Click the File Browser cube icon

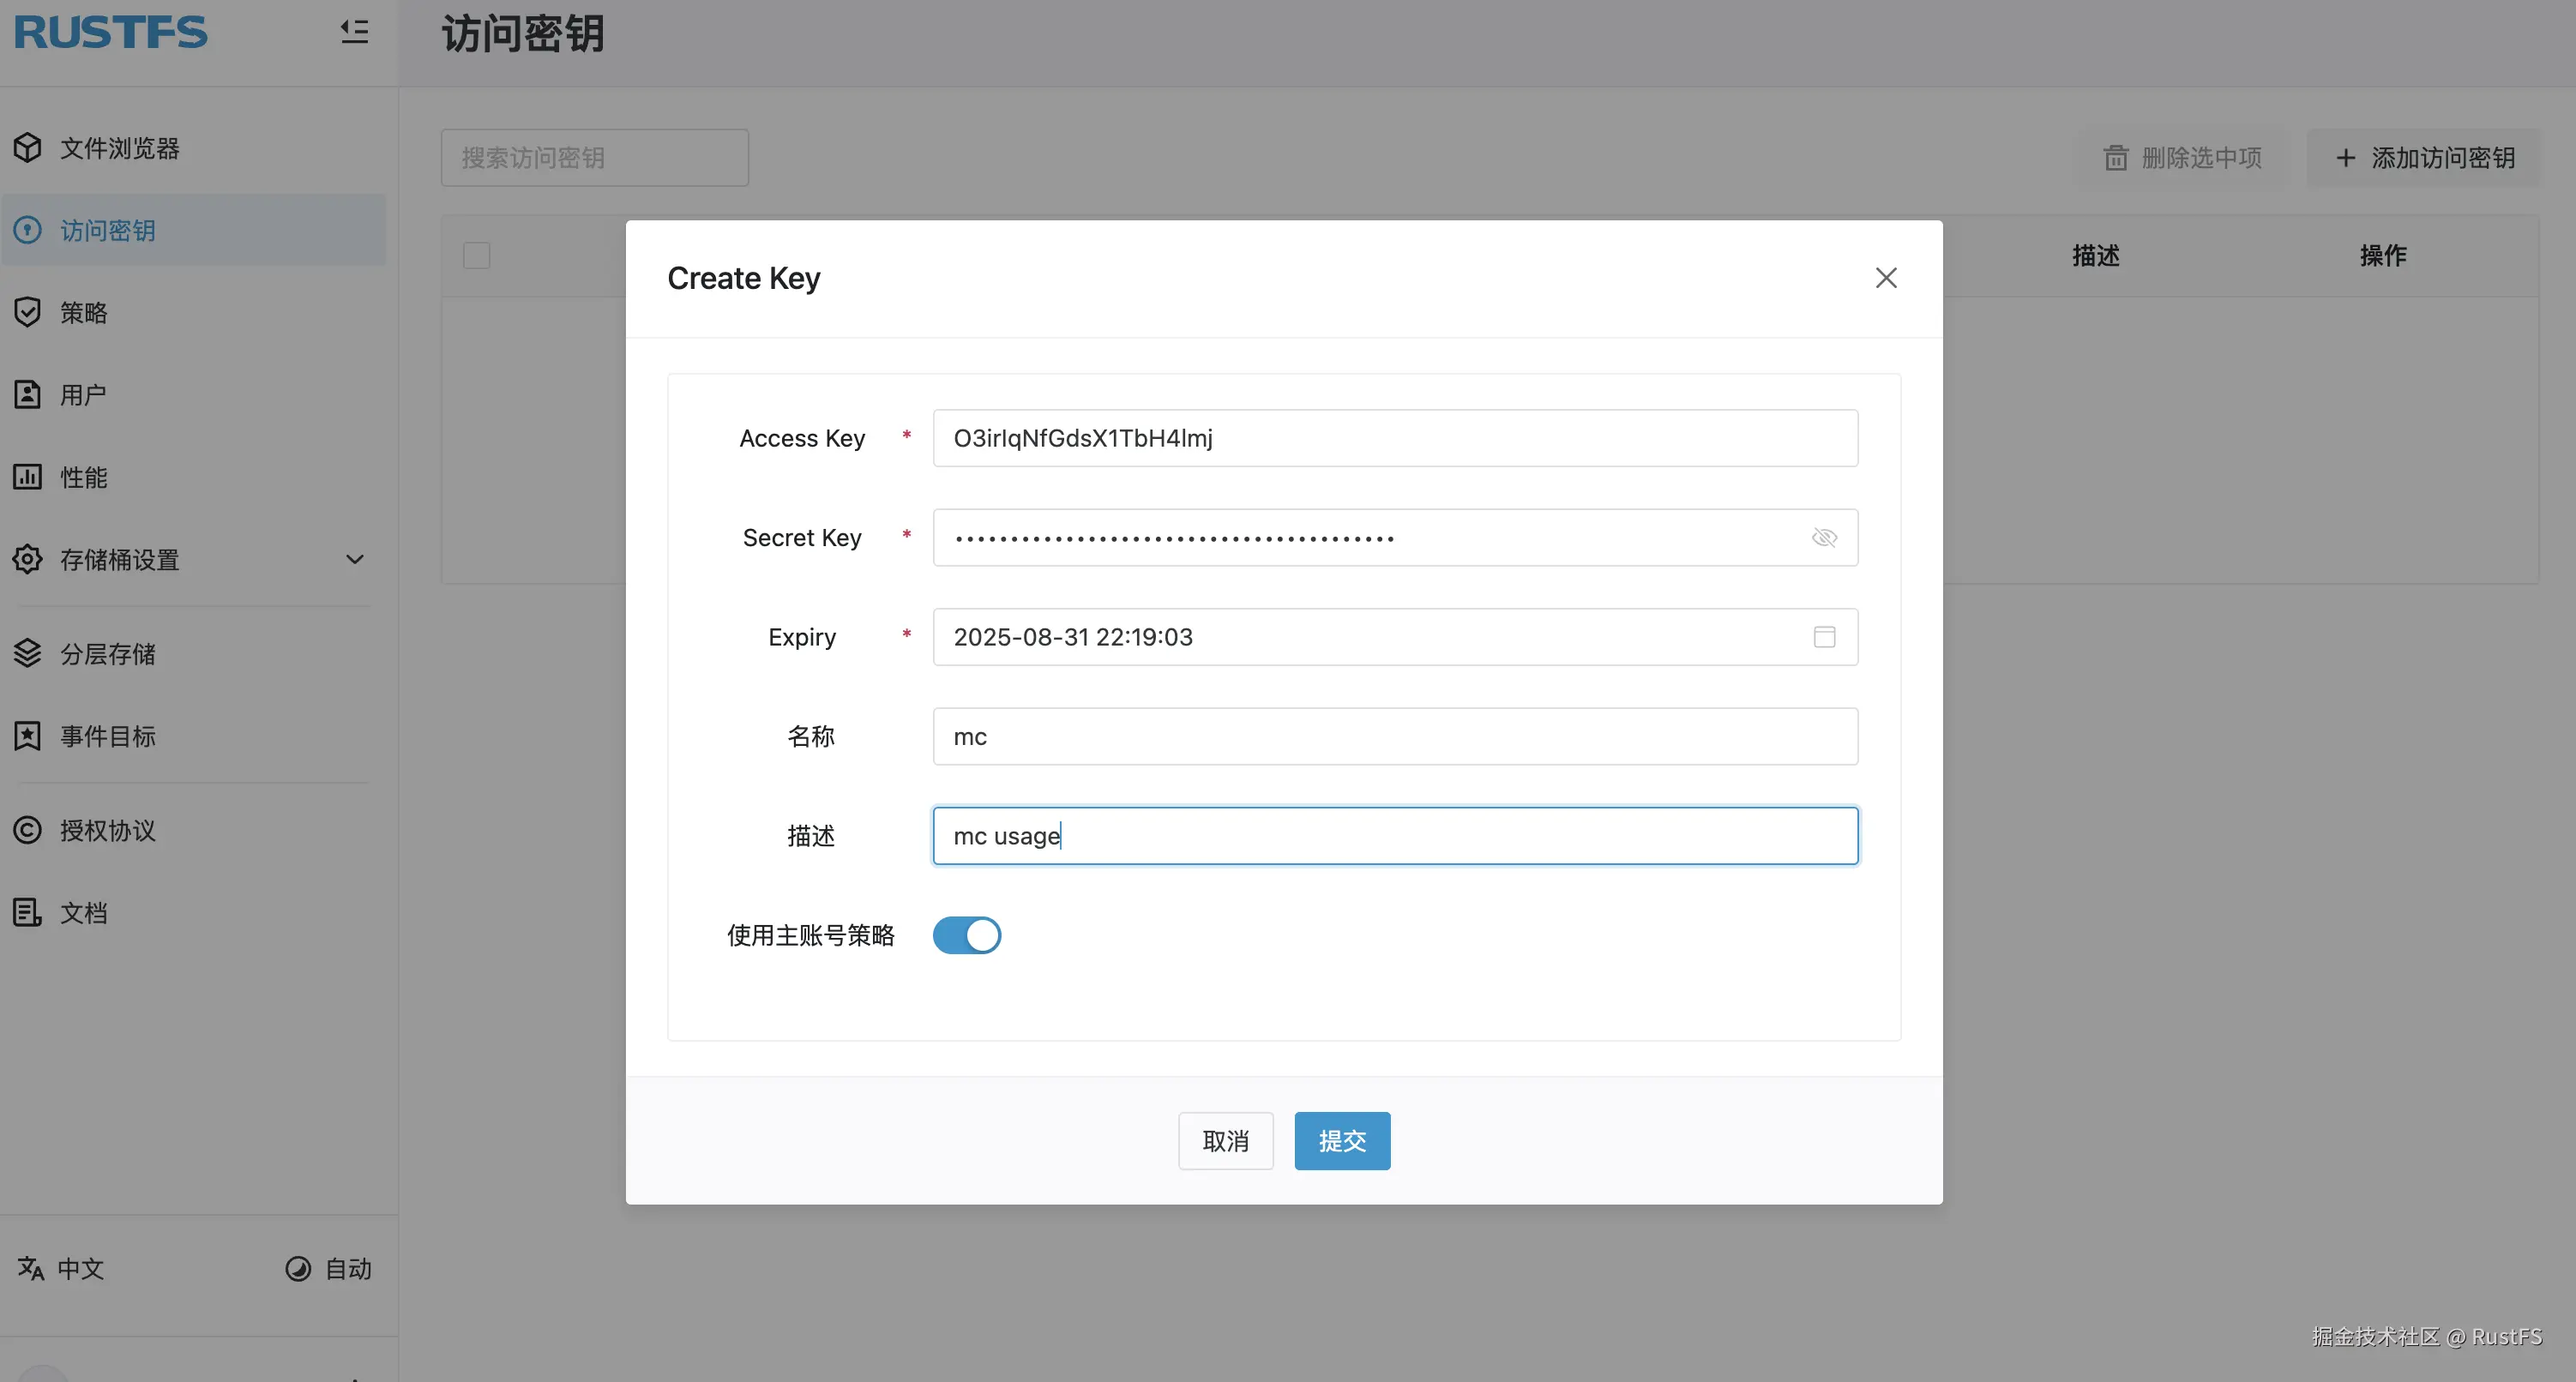[28, 148]
